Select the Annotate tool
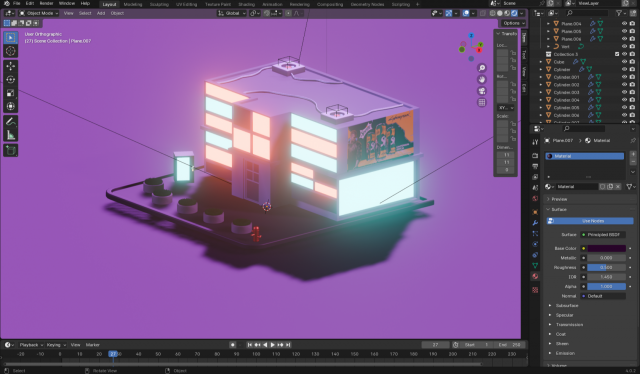 tap(11, 122)
